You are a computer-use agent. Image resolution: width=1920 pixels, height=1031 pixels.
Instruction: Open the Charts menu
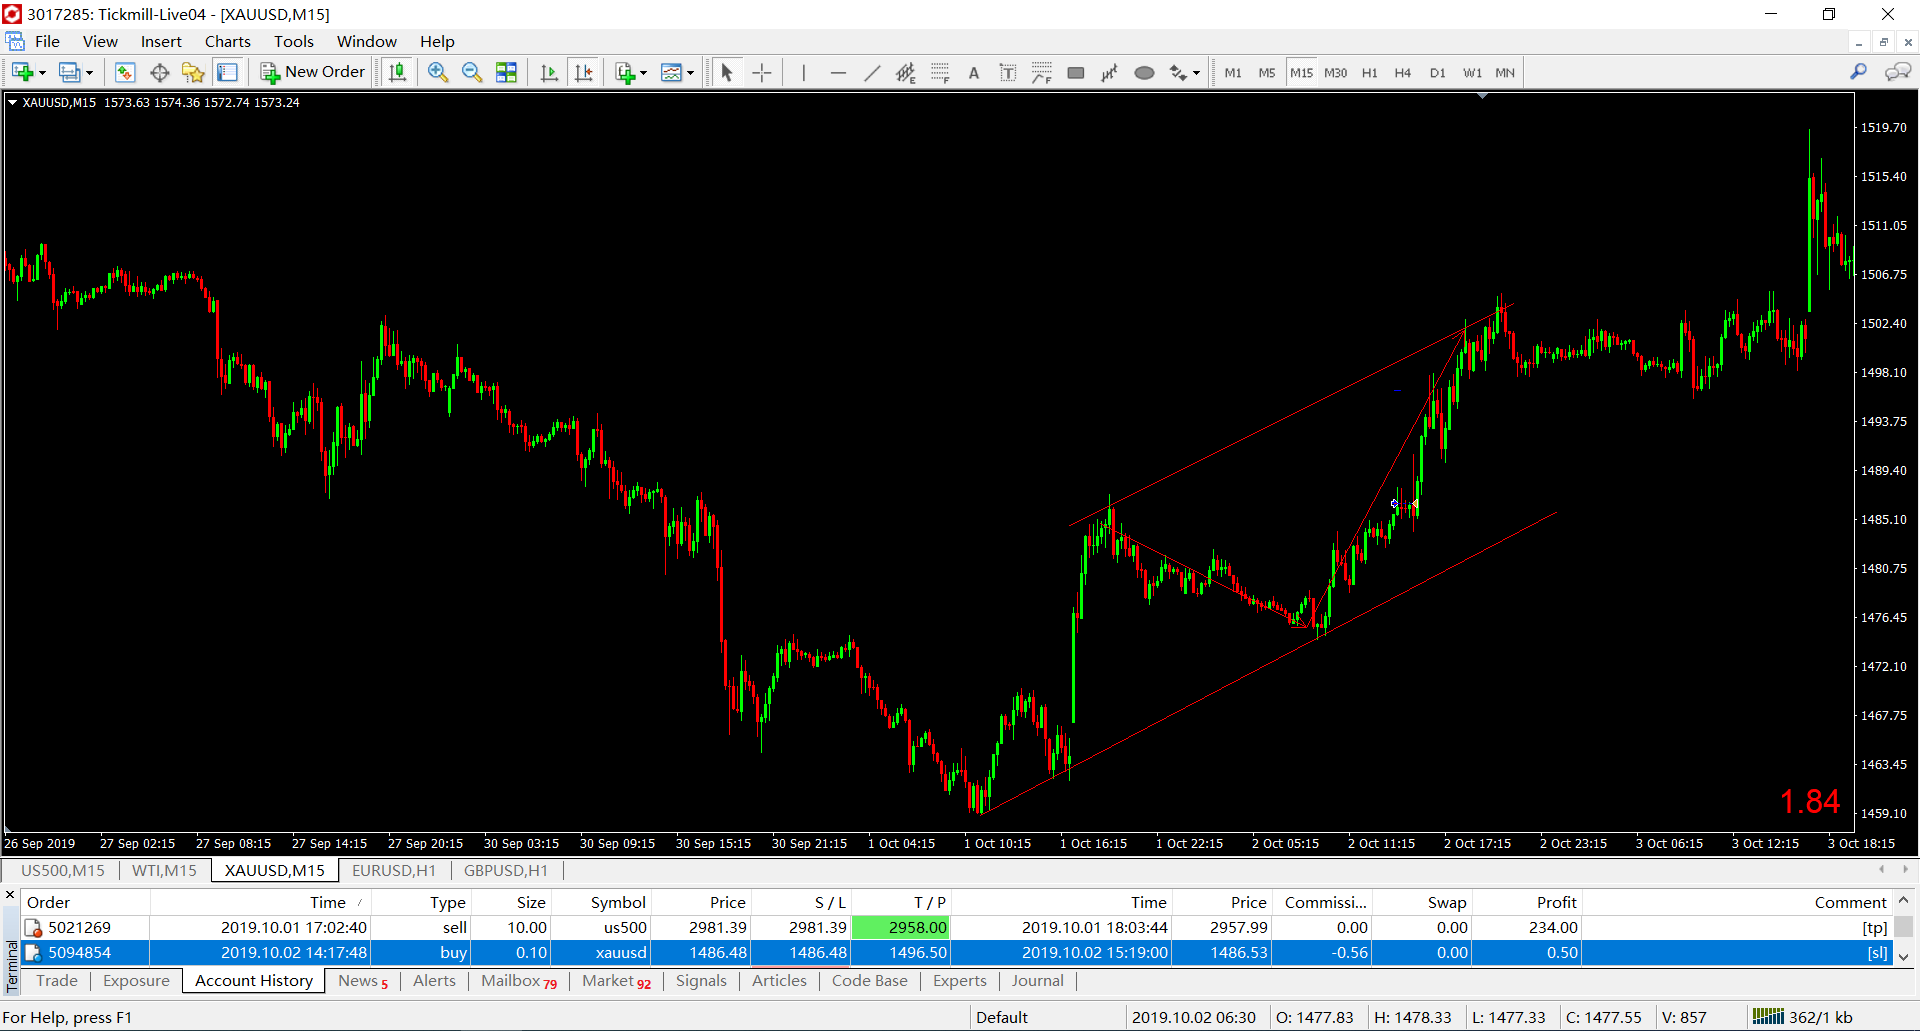click(228, 41)
